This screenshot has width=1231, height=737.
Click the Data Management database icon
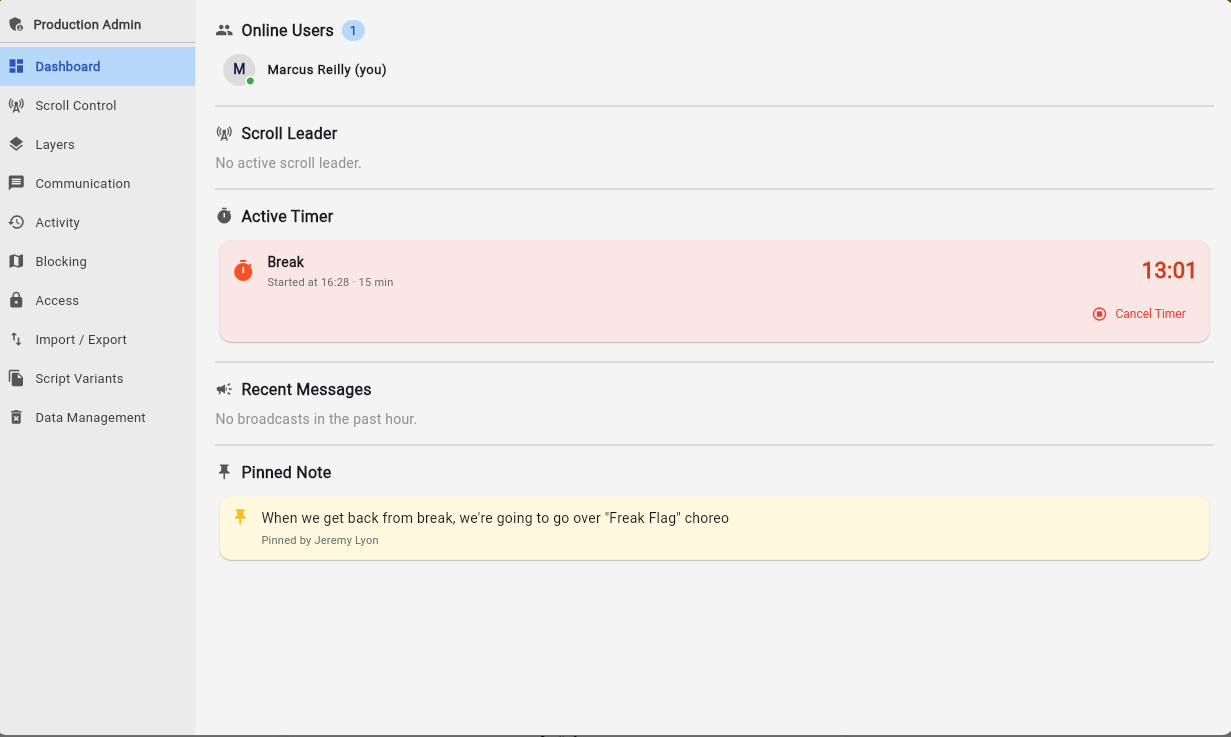pos(15,417)
